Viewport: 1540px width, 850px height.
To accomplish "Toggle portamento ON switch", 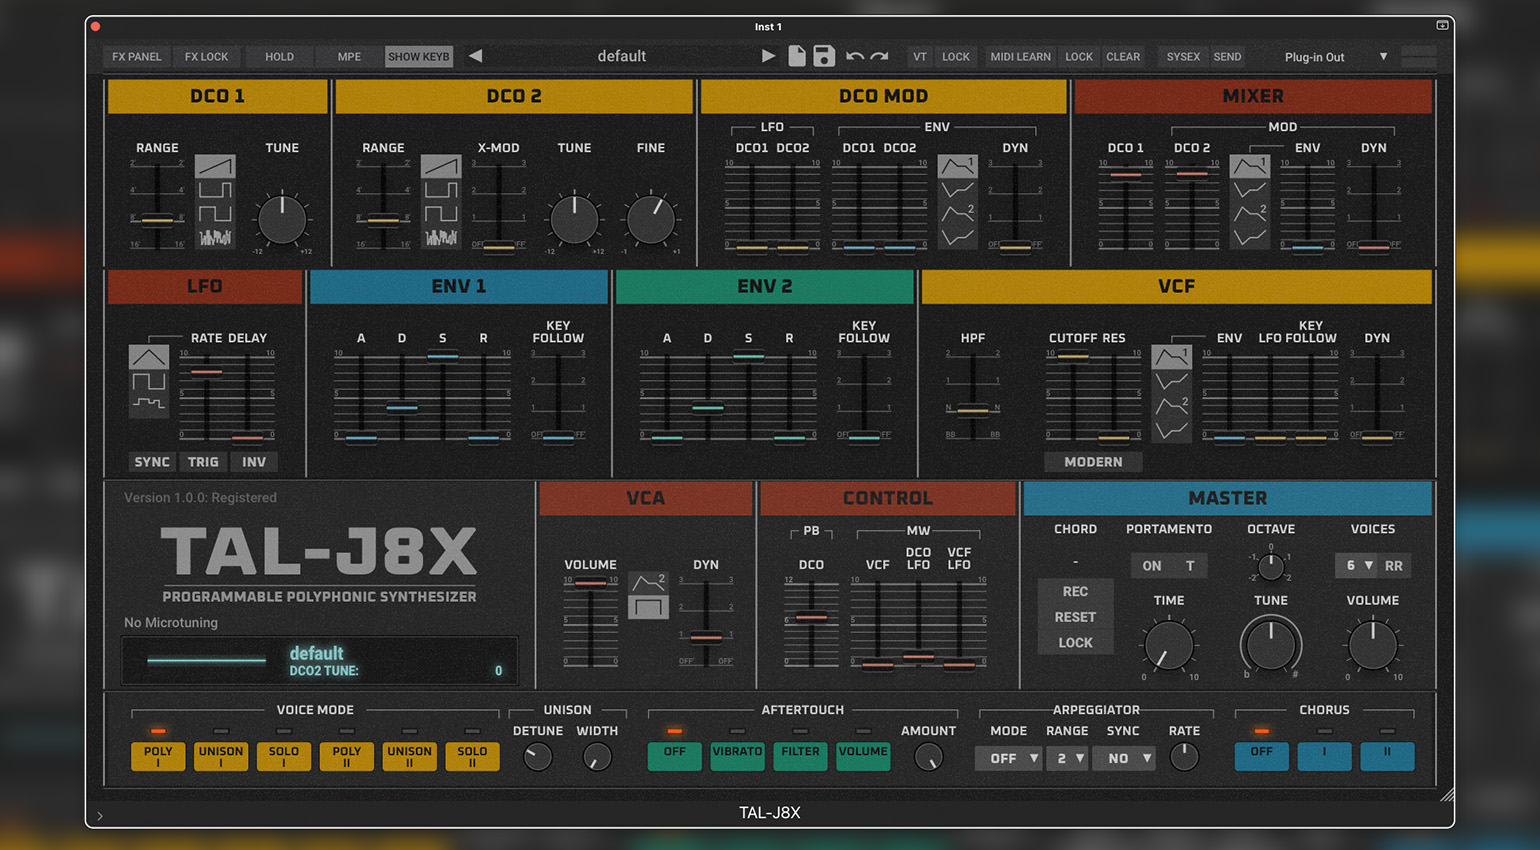I will [1152, 566].
